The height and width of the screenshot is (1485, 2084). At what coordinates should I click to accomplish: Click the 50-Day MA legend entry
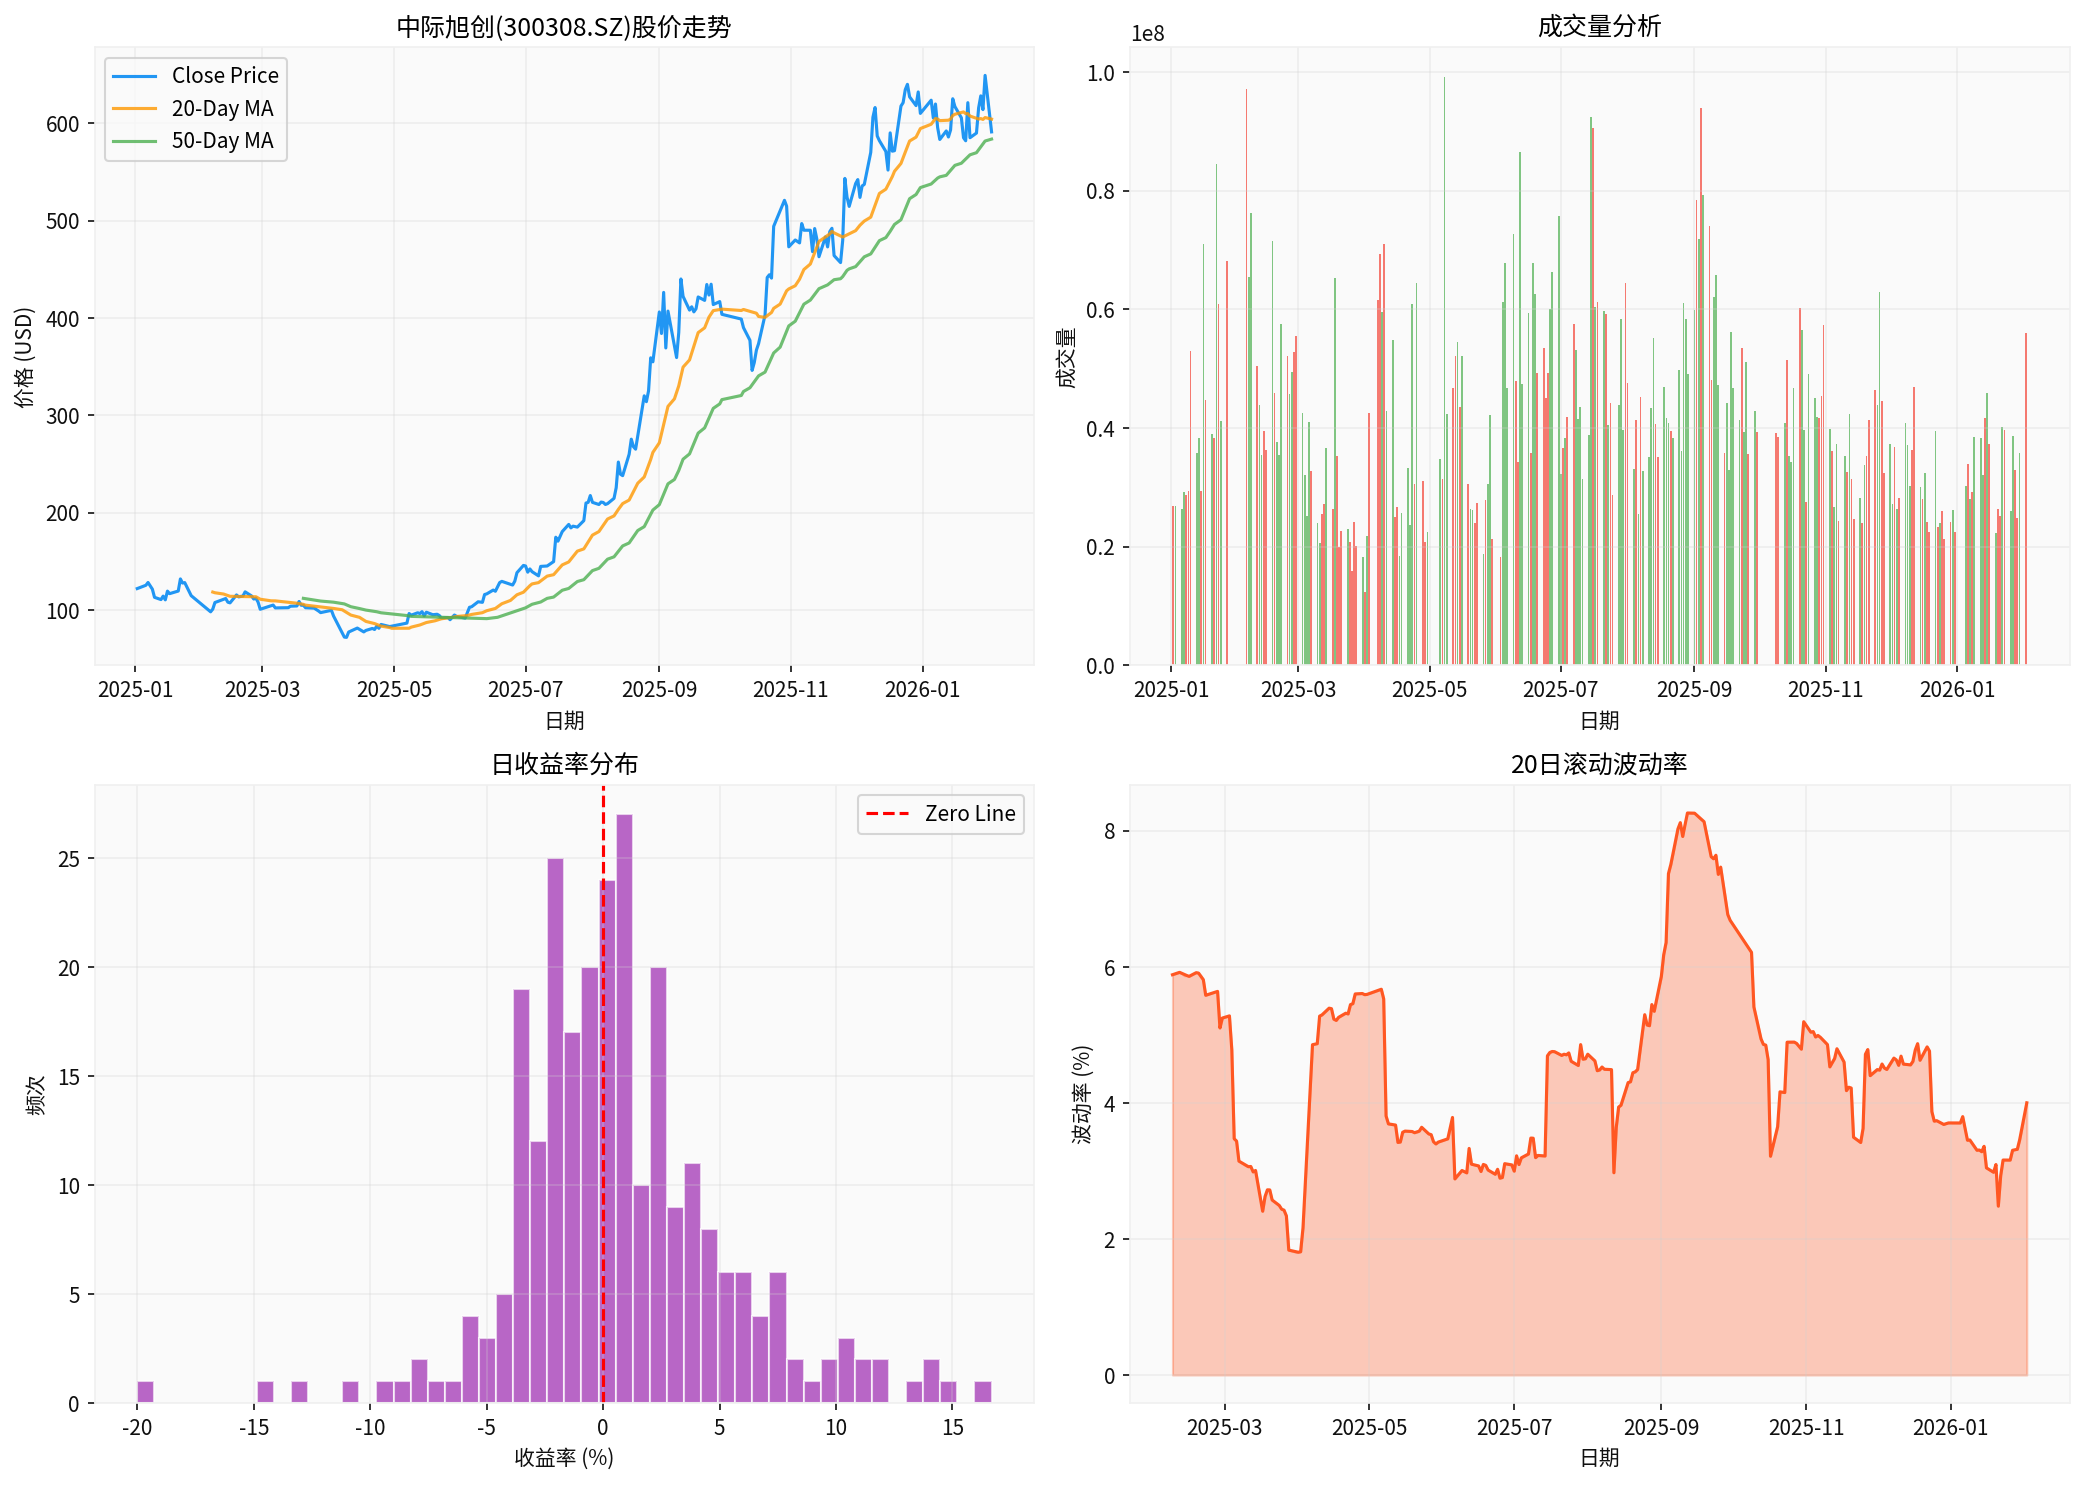coord(222,141)
